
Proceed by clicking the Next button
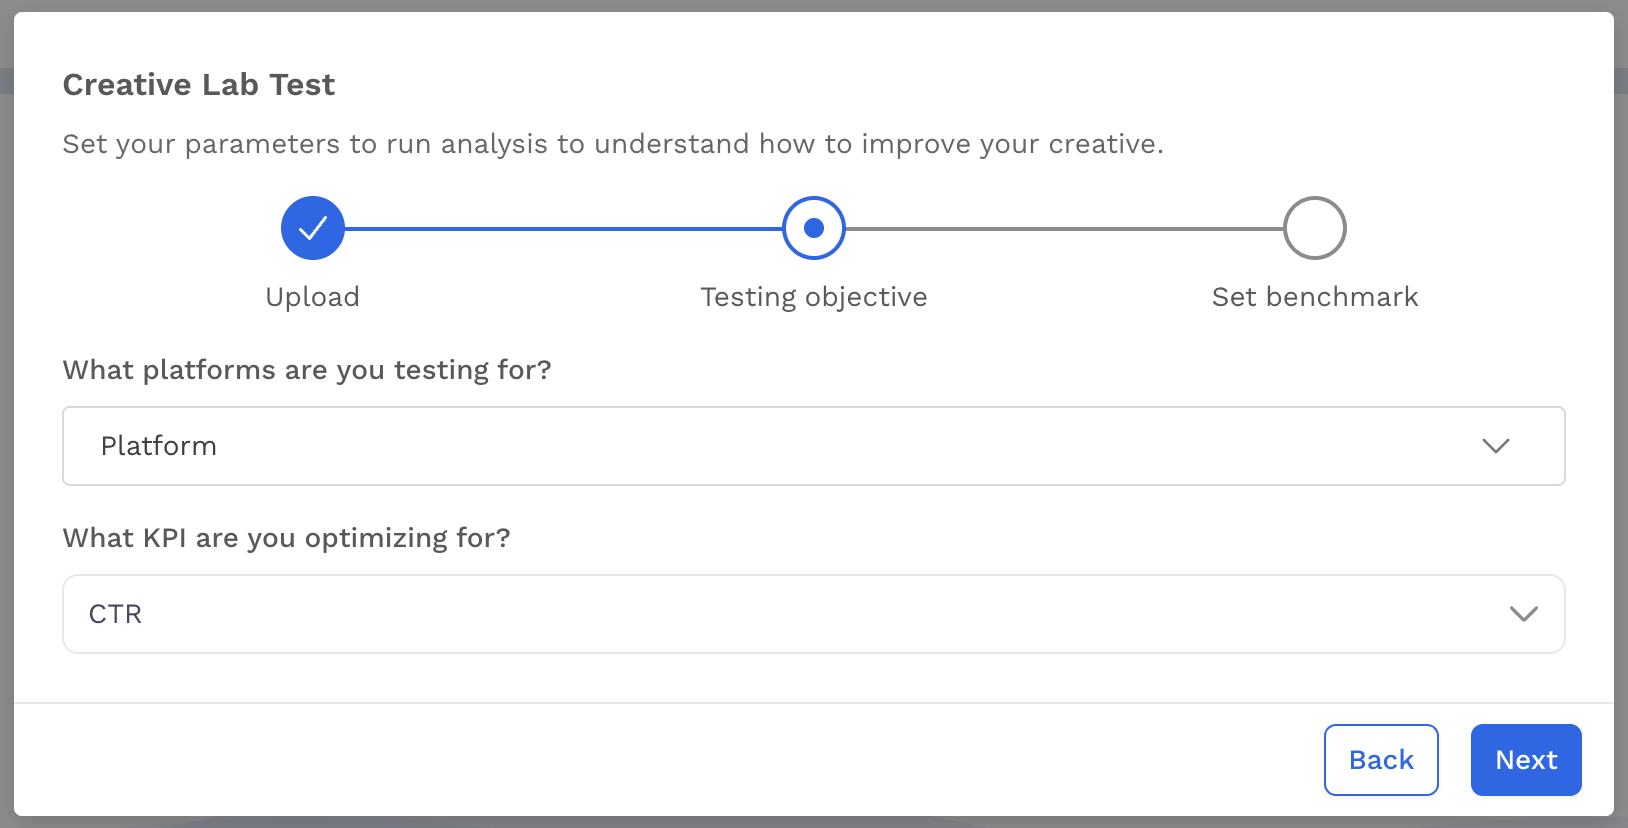click(x=1526, y=760)
